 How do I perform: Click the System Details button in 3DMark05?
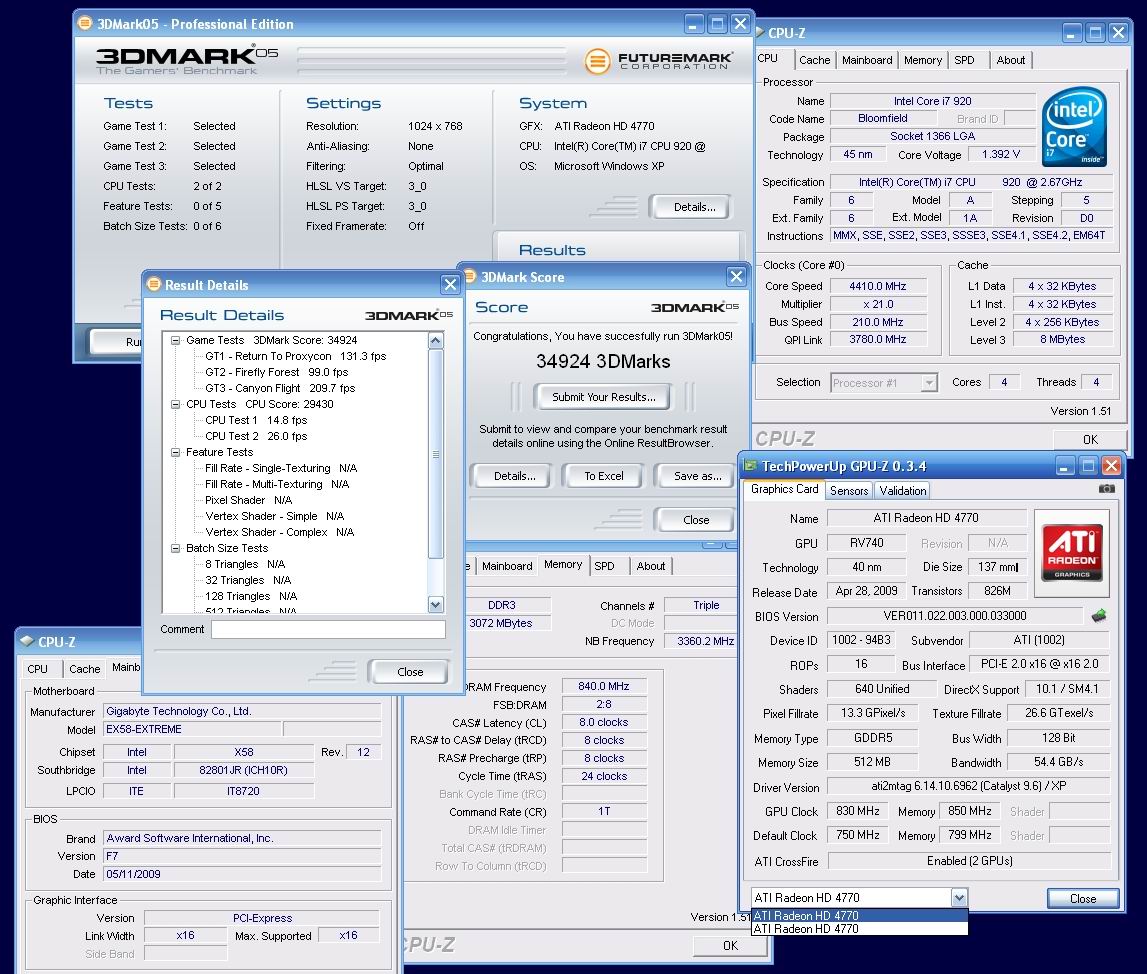(694, 207)
